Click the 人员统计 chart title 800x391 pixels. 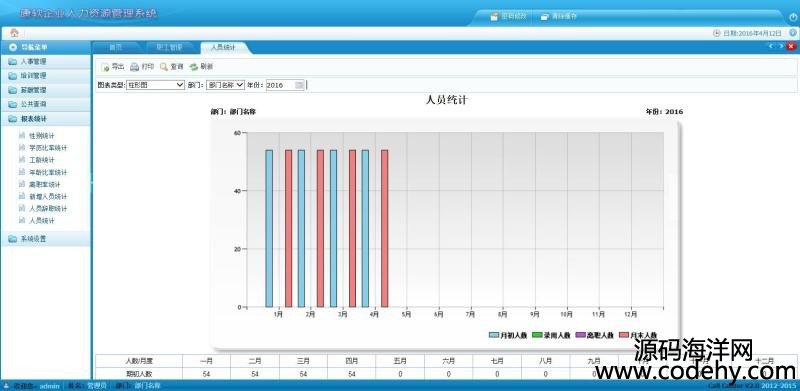(x=446, y=100)
